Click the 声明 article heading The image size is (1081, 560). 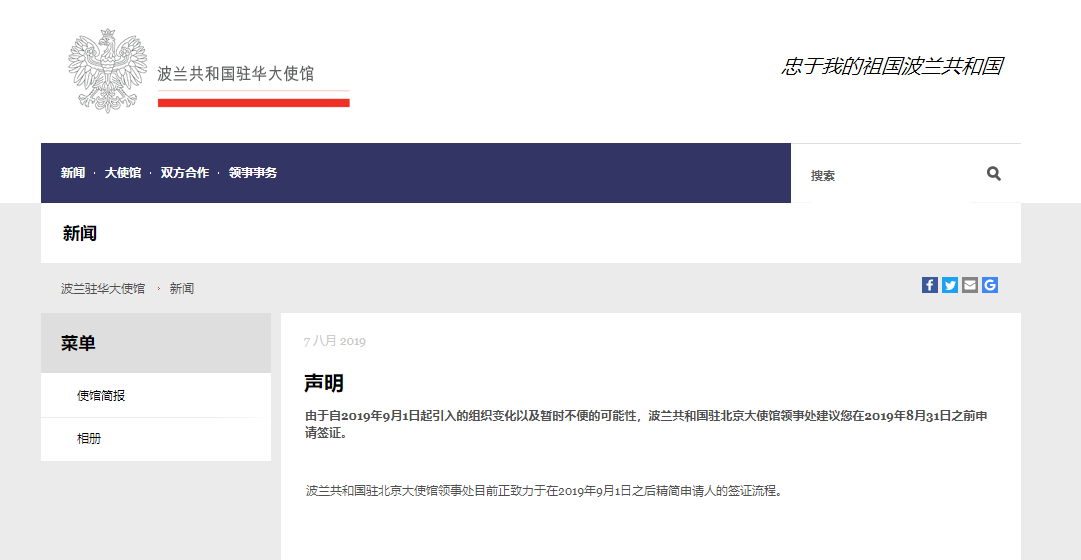324,383
